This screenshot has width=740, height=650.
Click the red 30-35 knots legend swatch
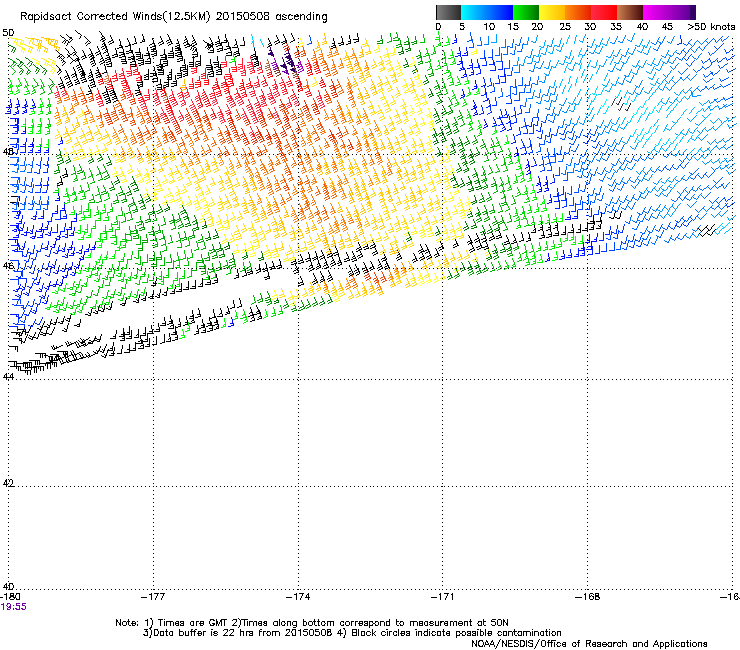[x=604, y=12]
